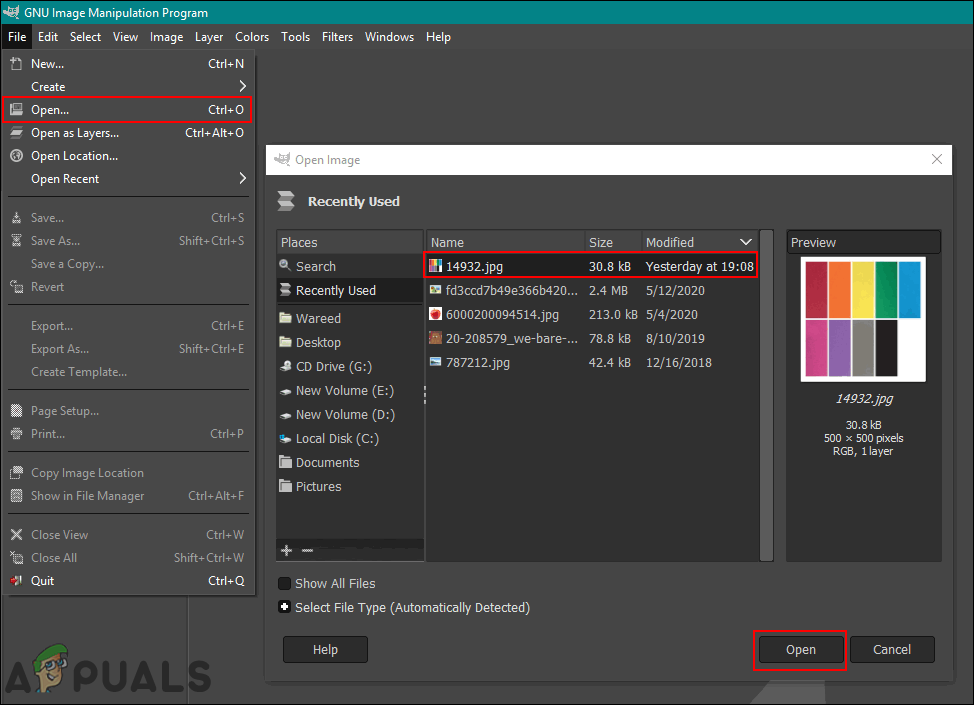Expand the Create submenu
This screenshot has height=705, width=974.
(x=242, y=87)
